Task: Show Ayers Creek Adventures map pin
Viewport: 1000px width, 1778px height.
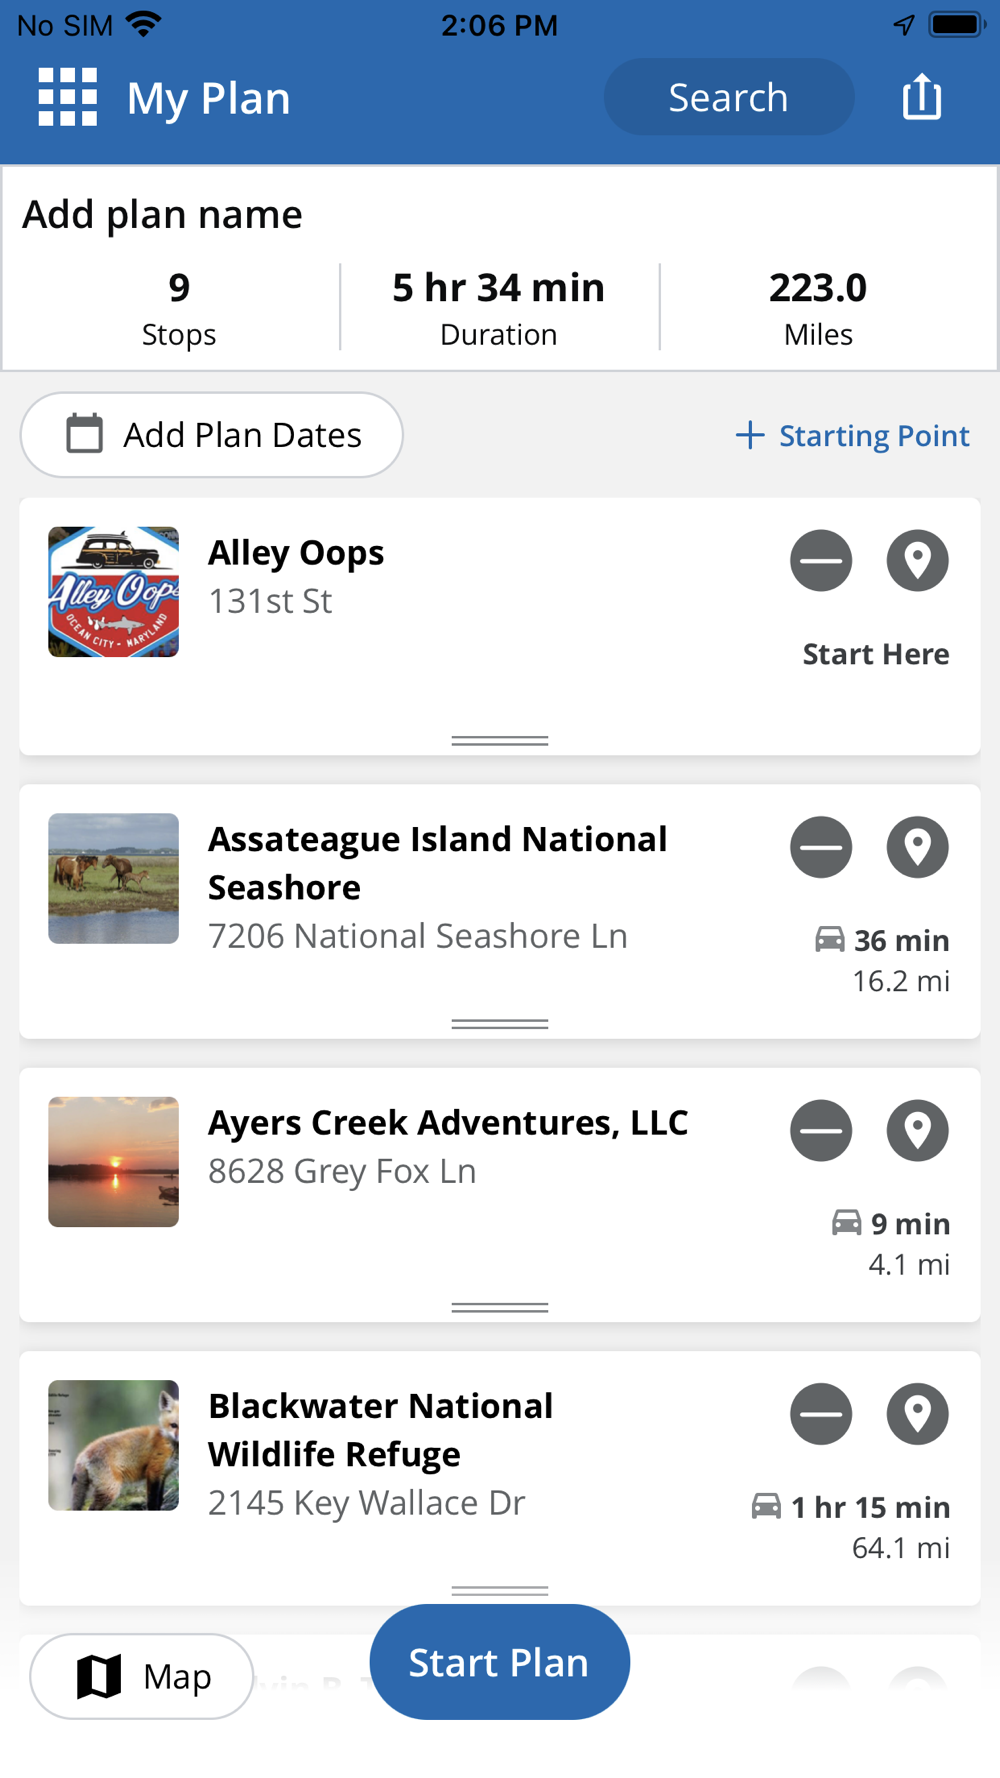Action: pyautogui.click(x=917, y=1130)
